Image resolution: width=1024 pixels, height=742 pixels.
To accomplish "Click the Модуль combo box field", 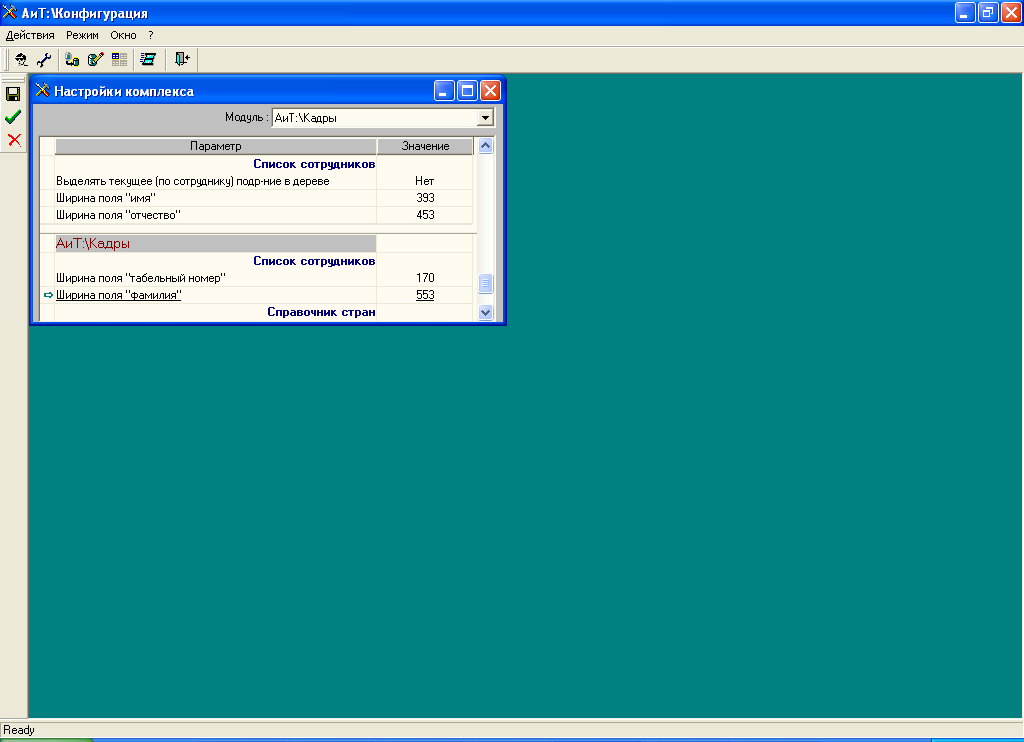I will tap(383, 118).
